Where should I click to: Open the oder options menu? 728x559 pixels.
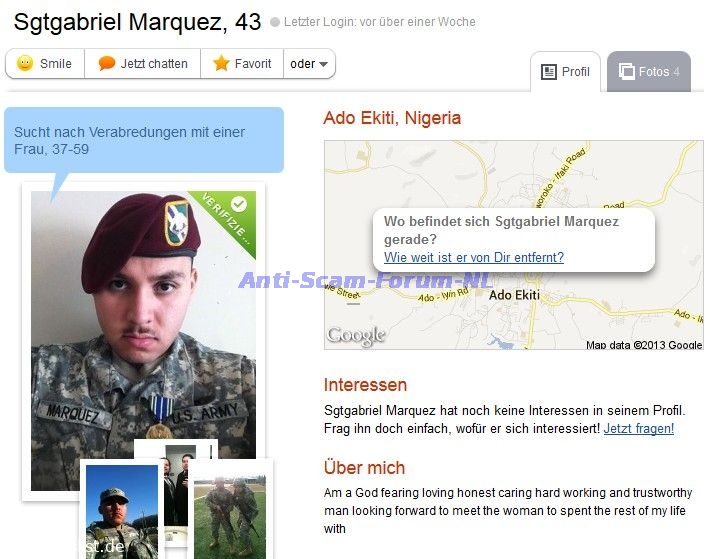coord(309,64)
